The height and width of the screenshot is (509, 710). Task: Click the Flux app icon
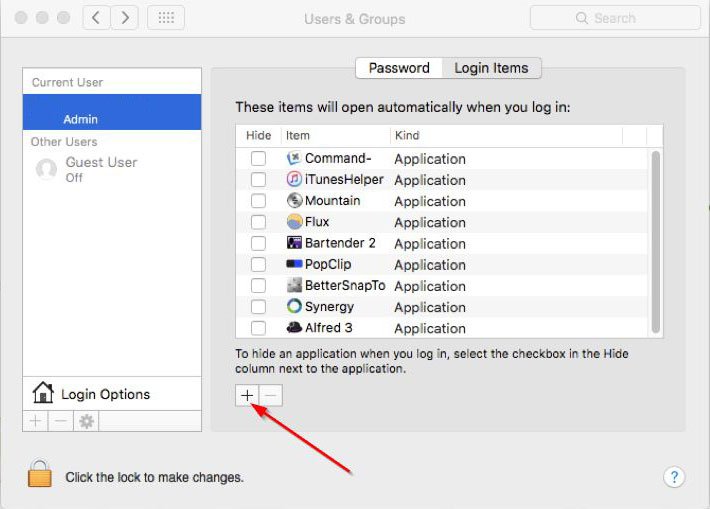tap(294, 221)
